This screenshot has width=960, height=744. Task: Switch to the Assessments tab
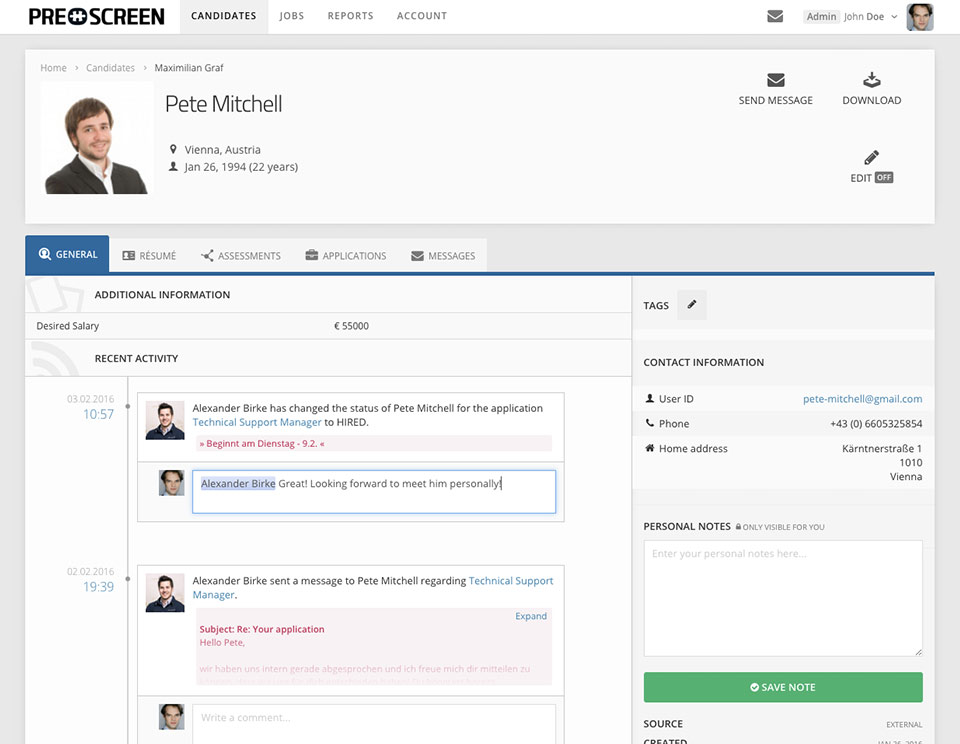pyautogui.click(x=241, y=256)
